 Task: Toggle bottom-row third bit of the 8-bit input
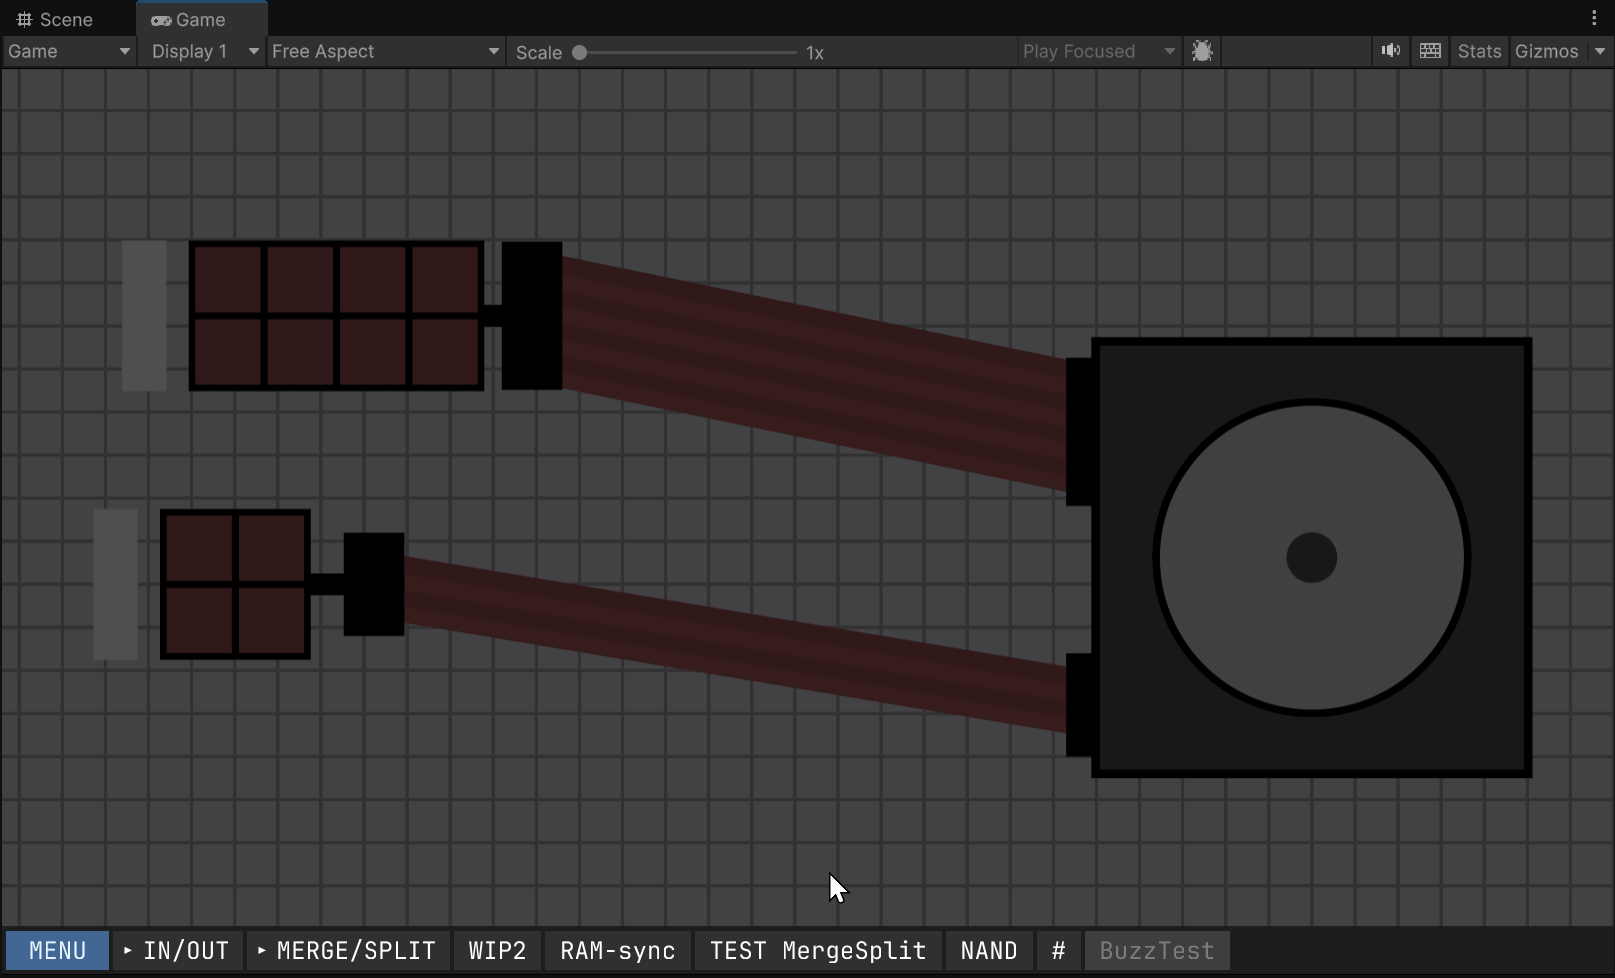[x=373, y=351]
